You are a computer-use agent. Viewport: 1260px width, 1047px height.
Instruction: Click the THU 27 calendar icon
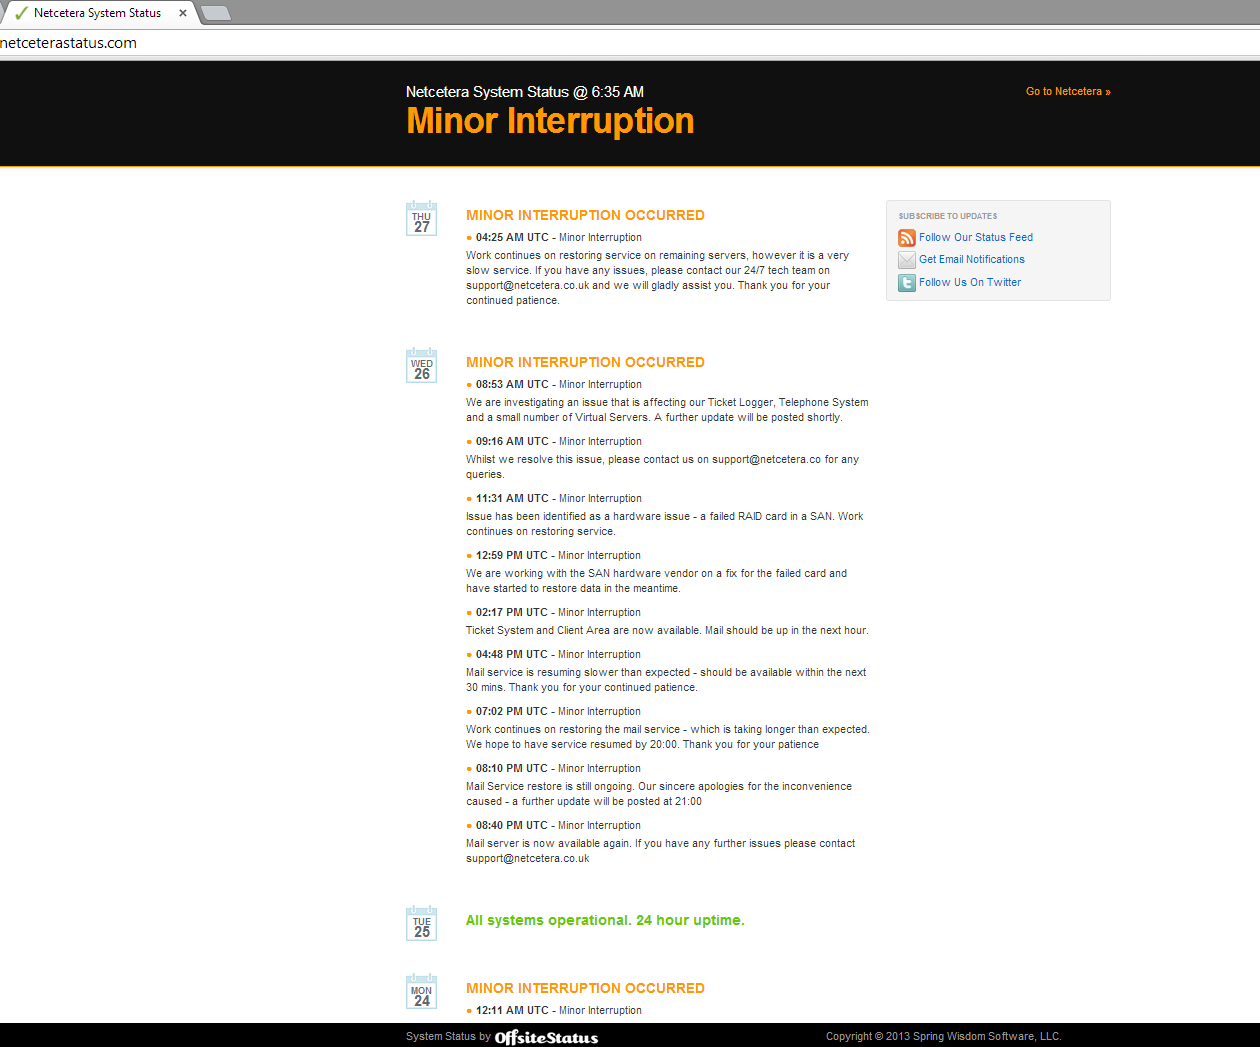click(422, 219)
